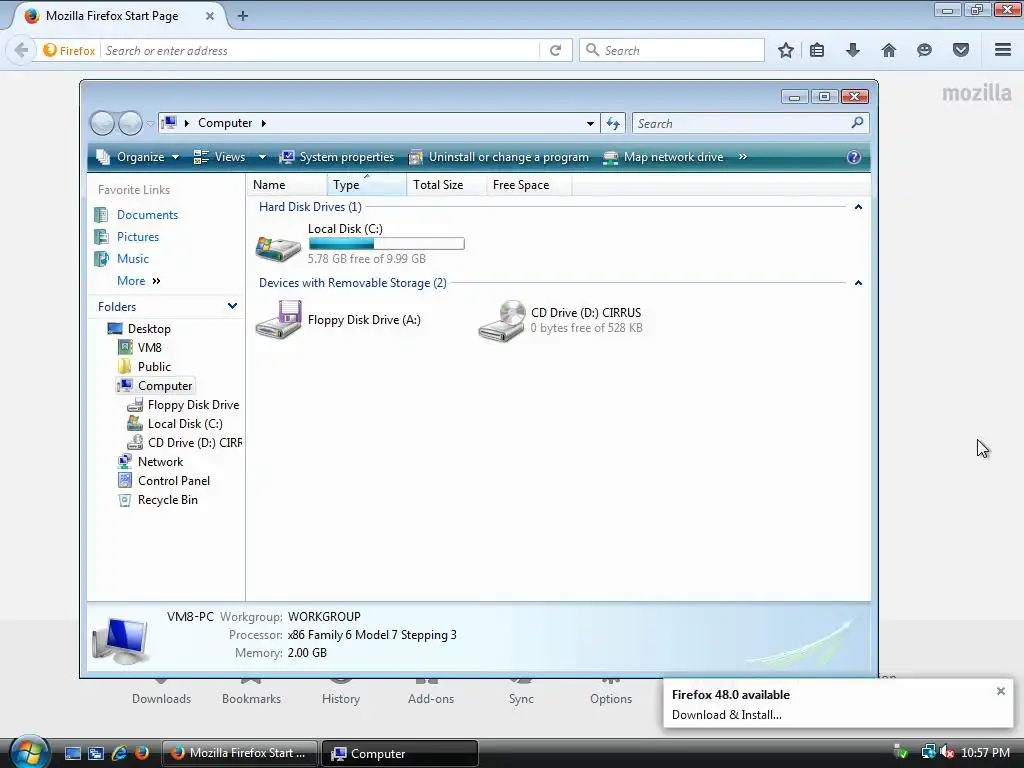
Task: Collapse Devices with Removable Storage group
Action: click(858, 283)
